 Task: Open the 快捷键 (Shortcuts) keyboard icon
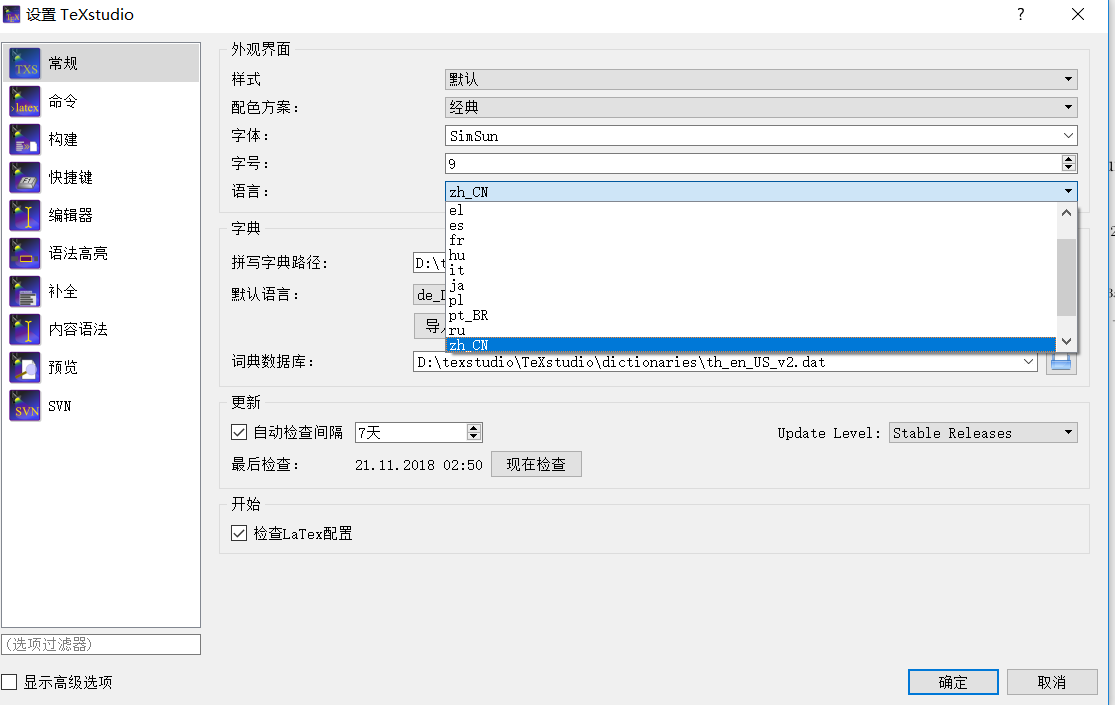[x=25, y=177]
